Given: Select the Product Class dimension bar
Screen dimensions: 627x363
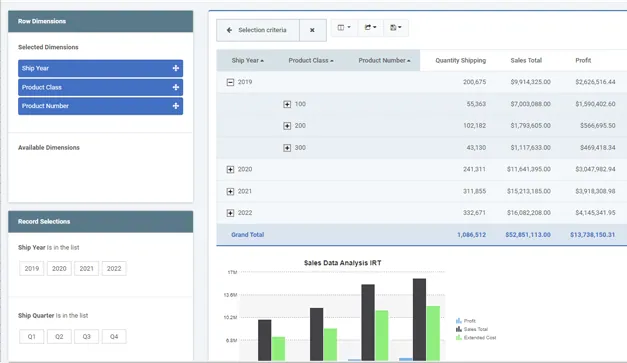Looking at the screenshot, I should click(x=100, y=87).
